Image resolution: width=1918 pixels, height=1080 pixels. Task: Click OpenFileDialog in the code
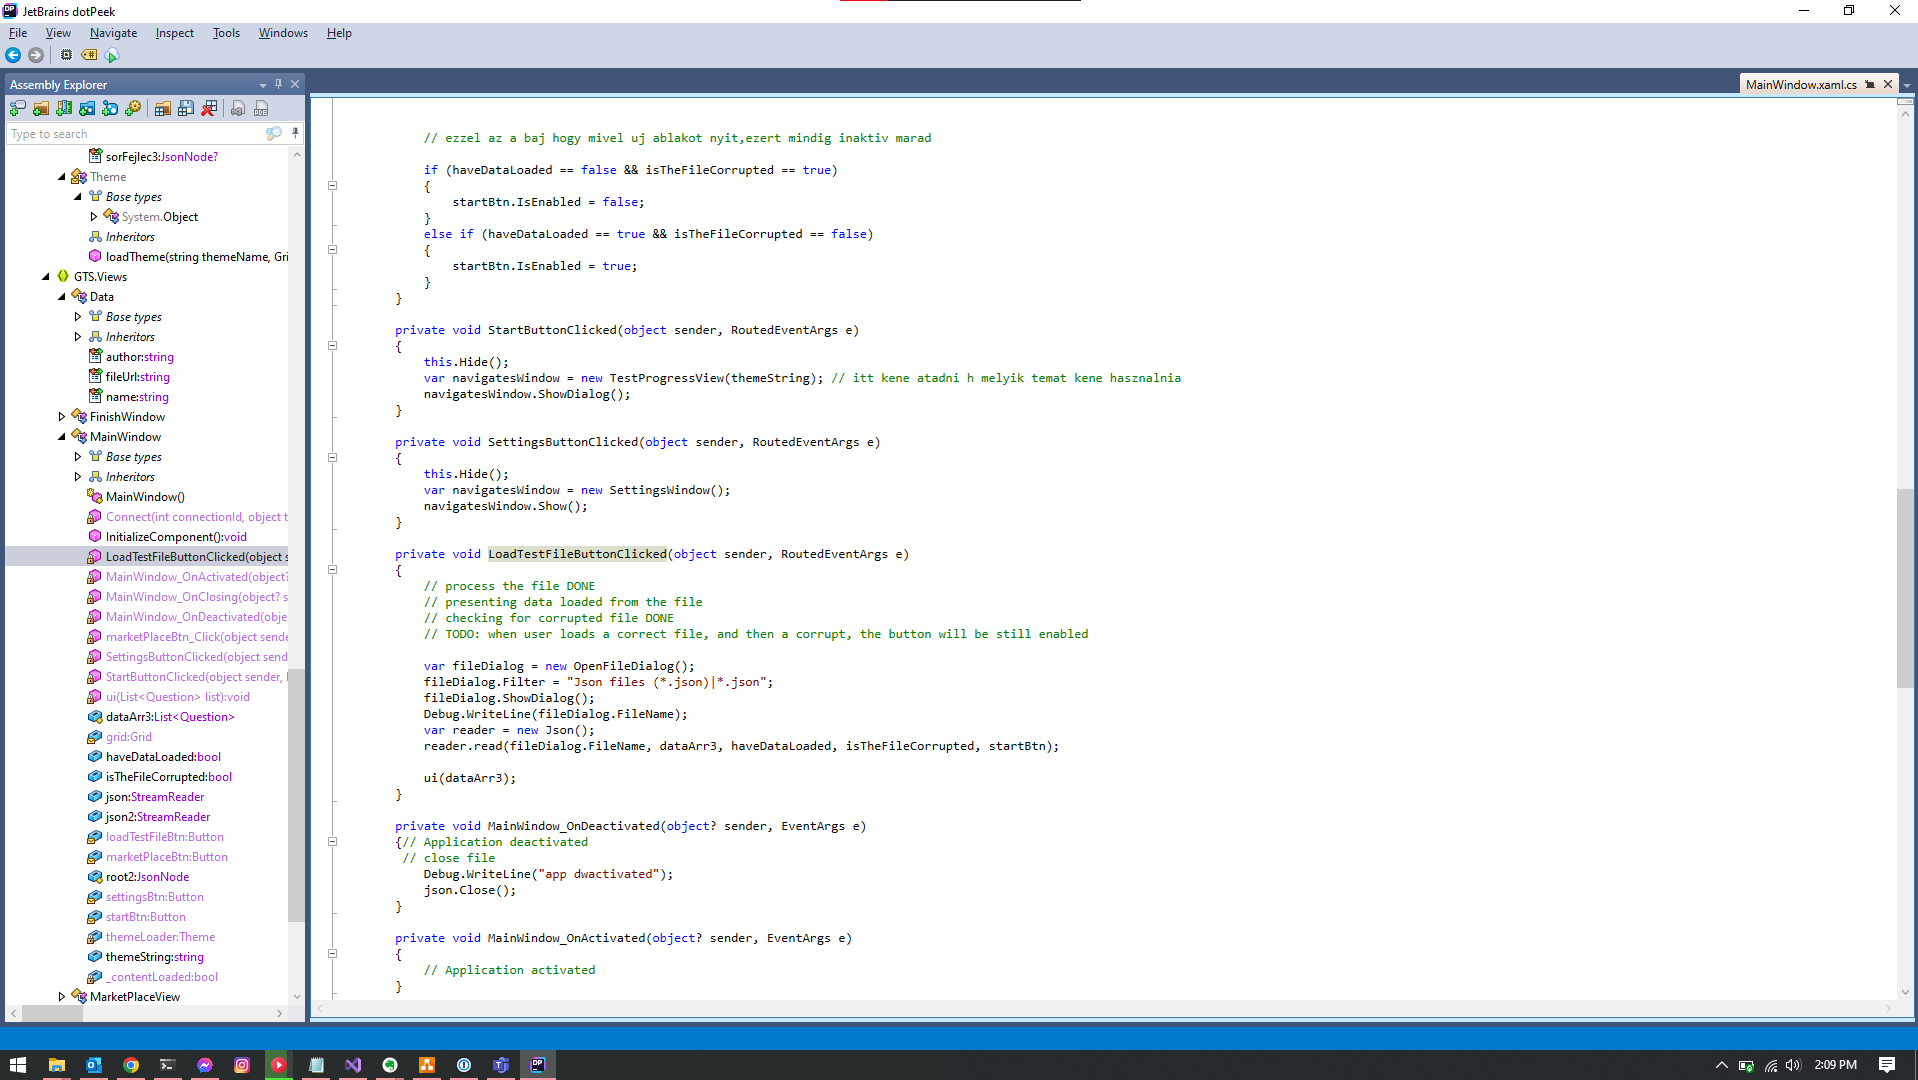(x=623, y=666)
